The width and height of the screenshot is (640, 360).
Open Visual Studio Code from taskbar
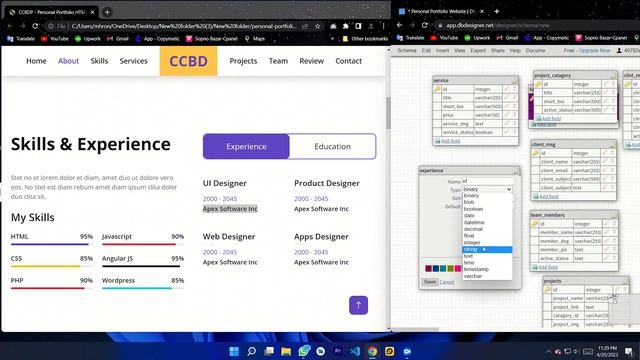(355, 351)
